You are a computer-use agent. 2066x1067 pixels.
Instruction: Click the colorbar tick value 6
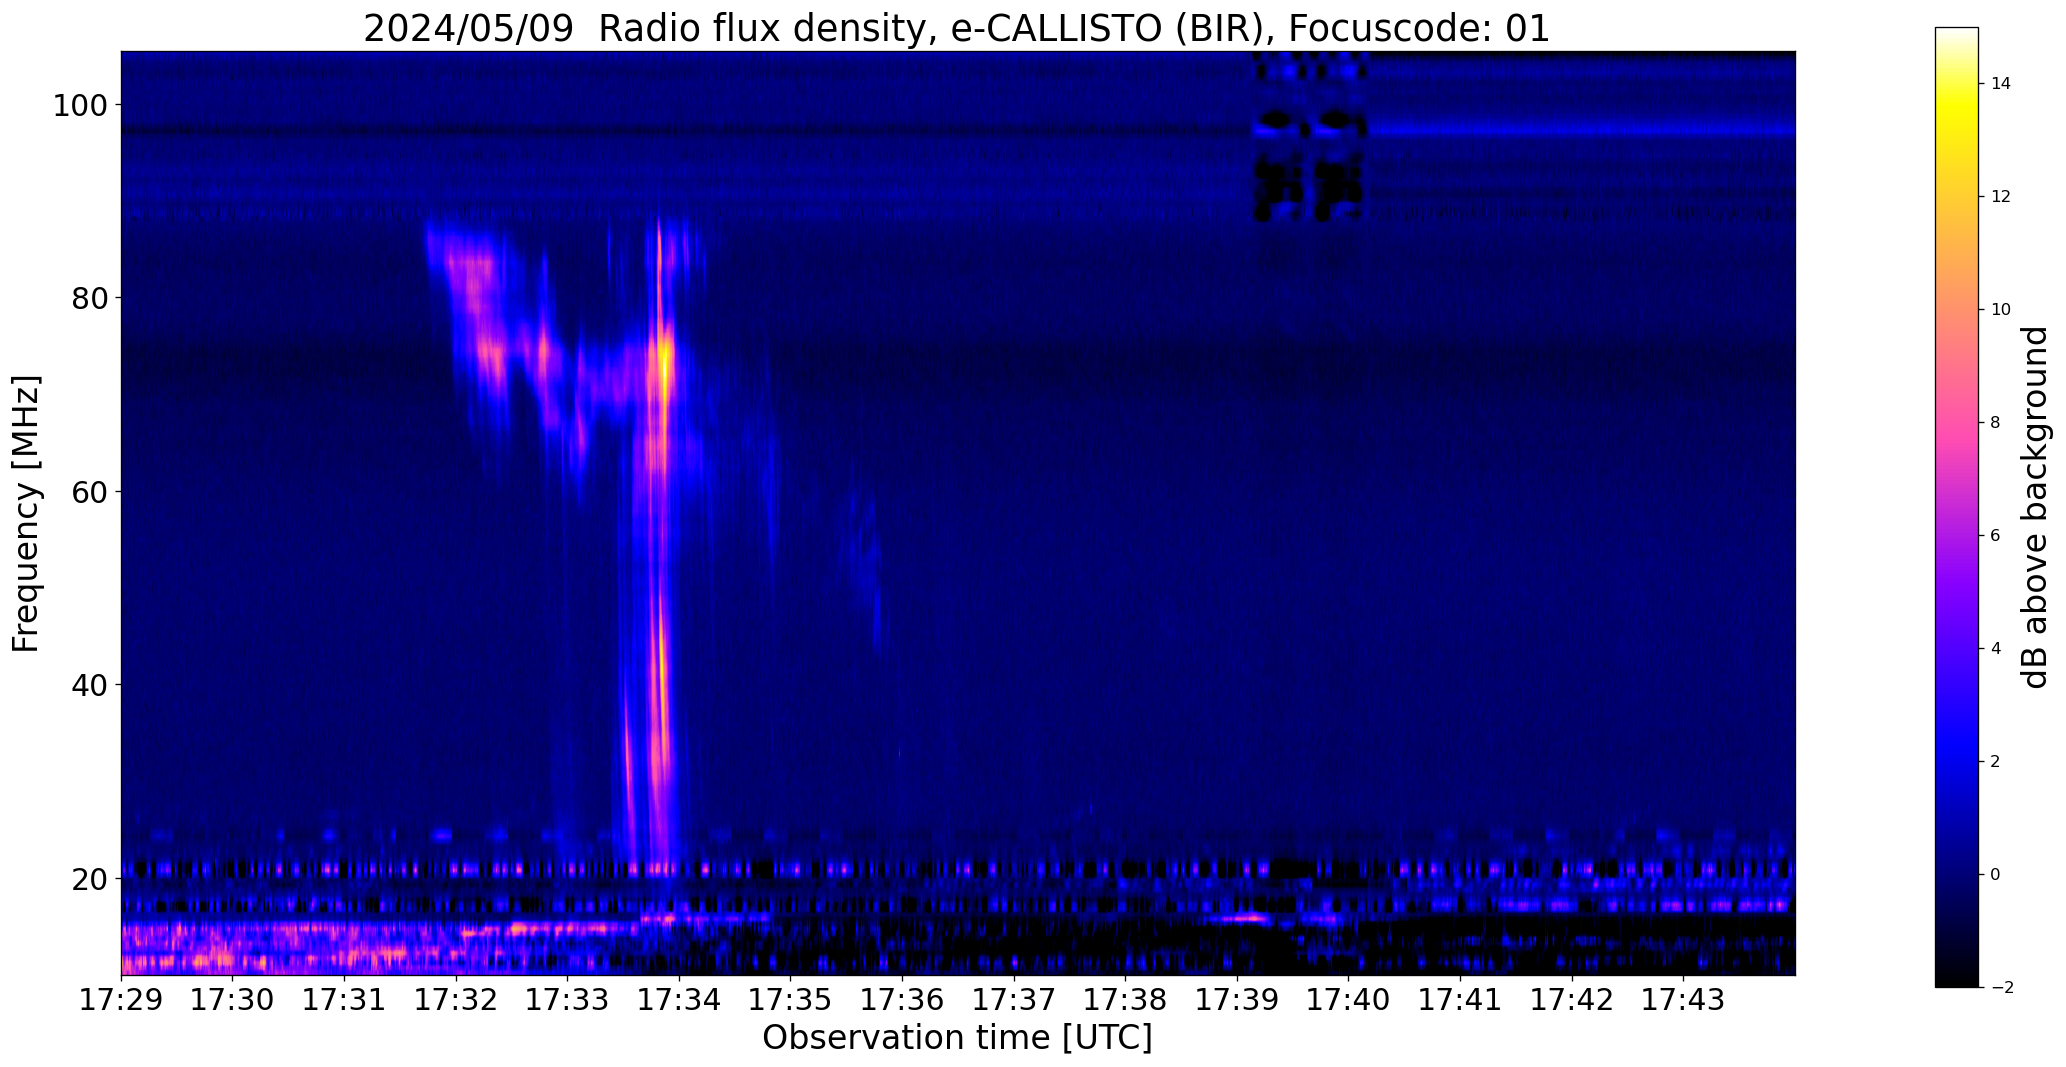(x=1996, y=536)
